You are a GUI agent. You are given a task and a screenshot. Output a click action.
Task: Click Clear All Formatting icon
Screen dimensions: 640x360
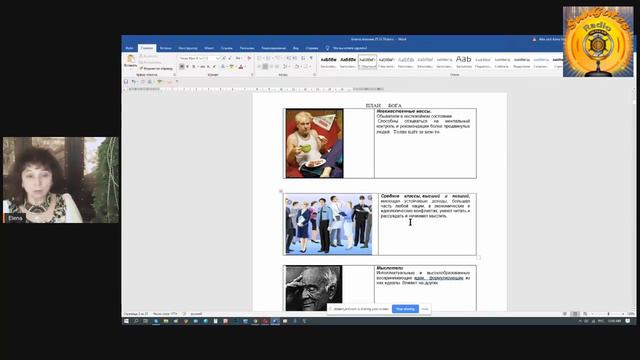click(x=249, y=58)
